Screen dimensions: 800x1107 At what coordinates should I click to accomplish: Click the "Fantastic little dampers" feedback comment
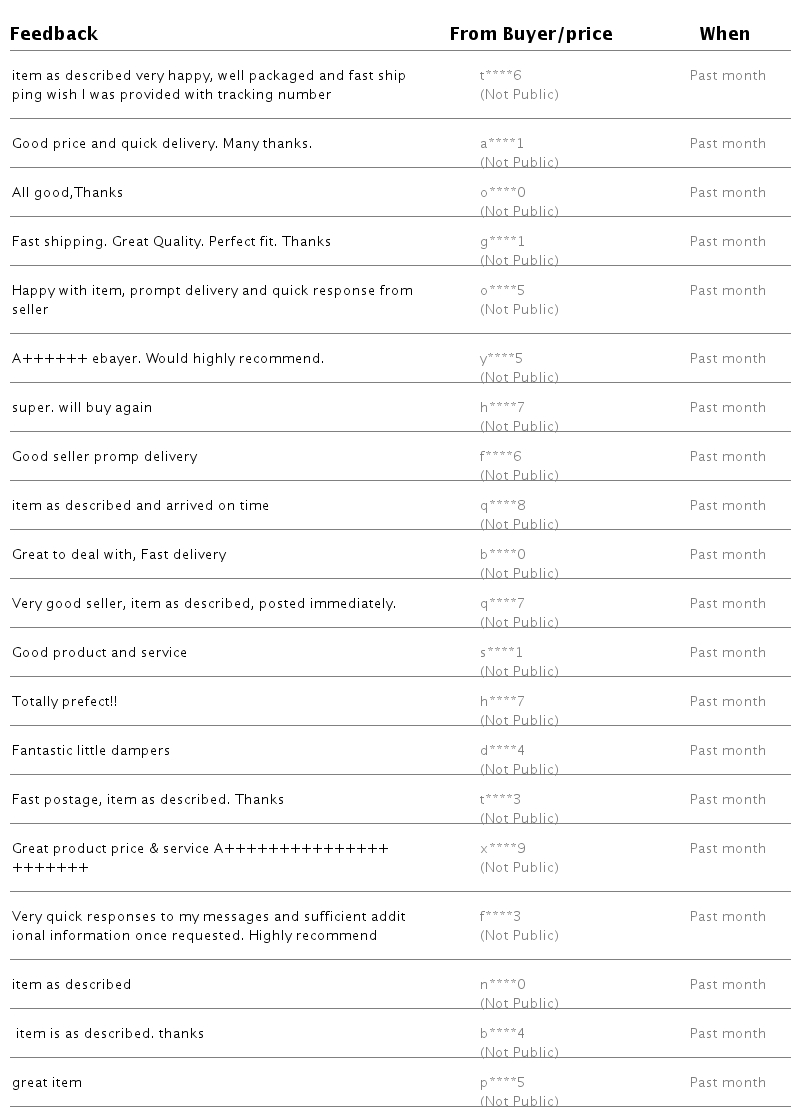(91, 750)
